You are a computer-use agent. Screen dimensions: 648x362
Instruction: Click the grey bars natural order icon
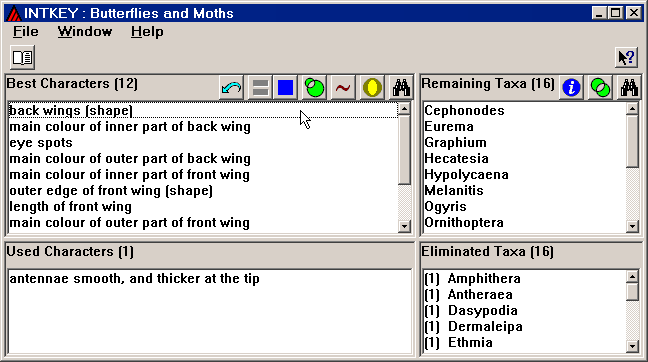pos(260,88)
